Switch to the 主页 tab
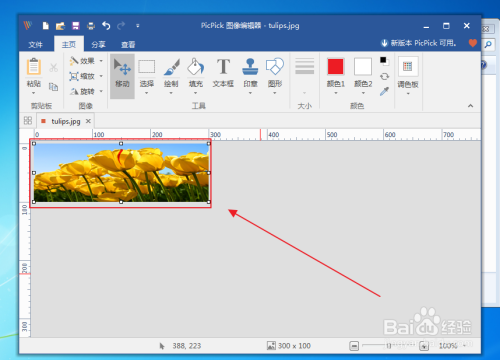The width and height of the screenshot is (500, 360). tap(69, 44)
